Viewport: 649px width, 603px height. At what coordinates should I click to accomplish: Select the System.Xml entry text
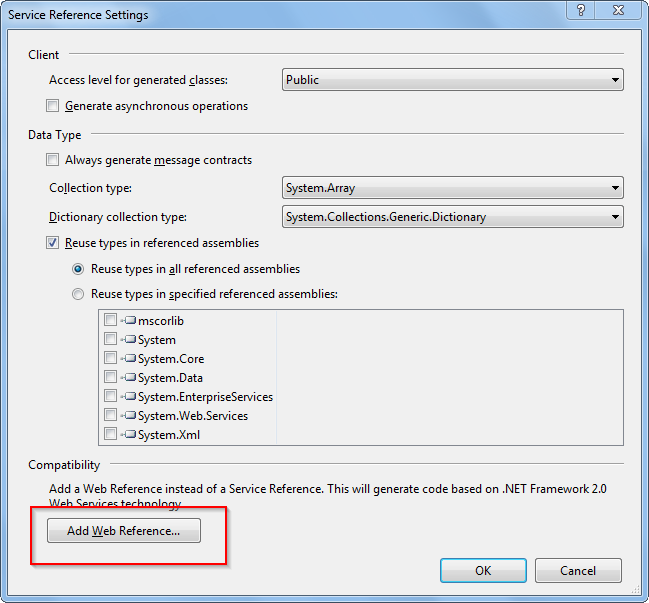click(x=169, y=435)
